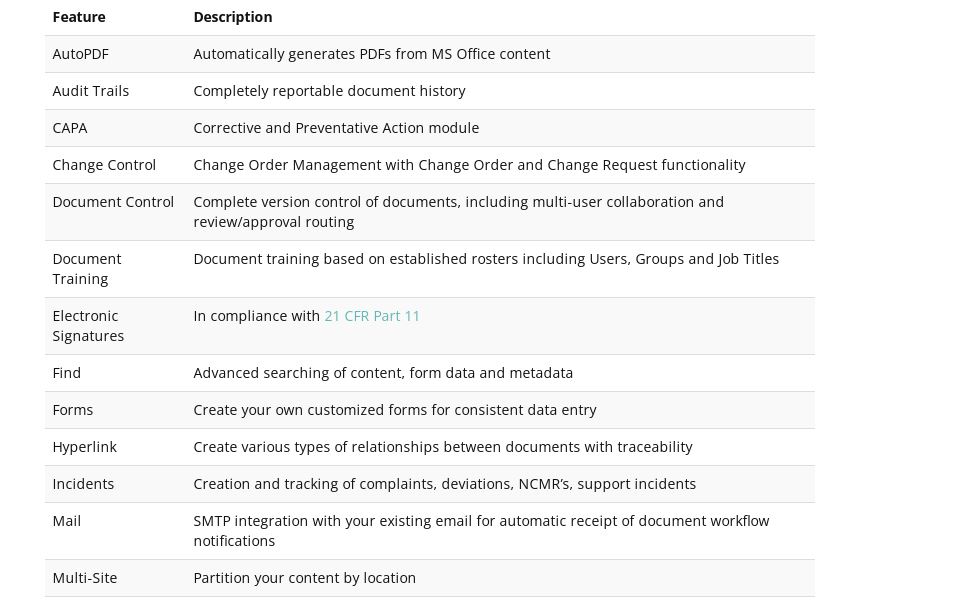Open the 21 CFR Part 11 link
The image size is (958, 600).
point(372,316)
